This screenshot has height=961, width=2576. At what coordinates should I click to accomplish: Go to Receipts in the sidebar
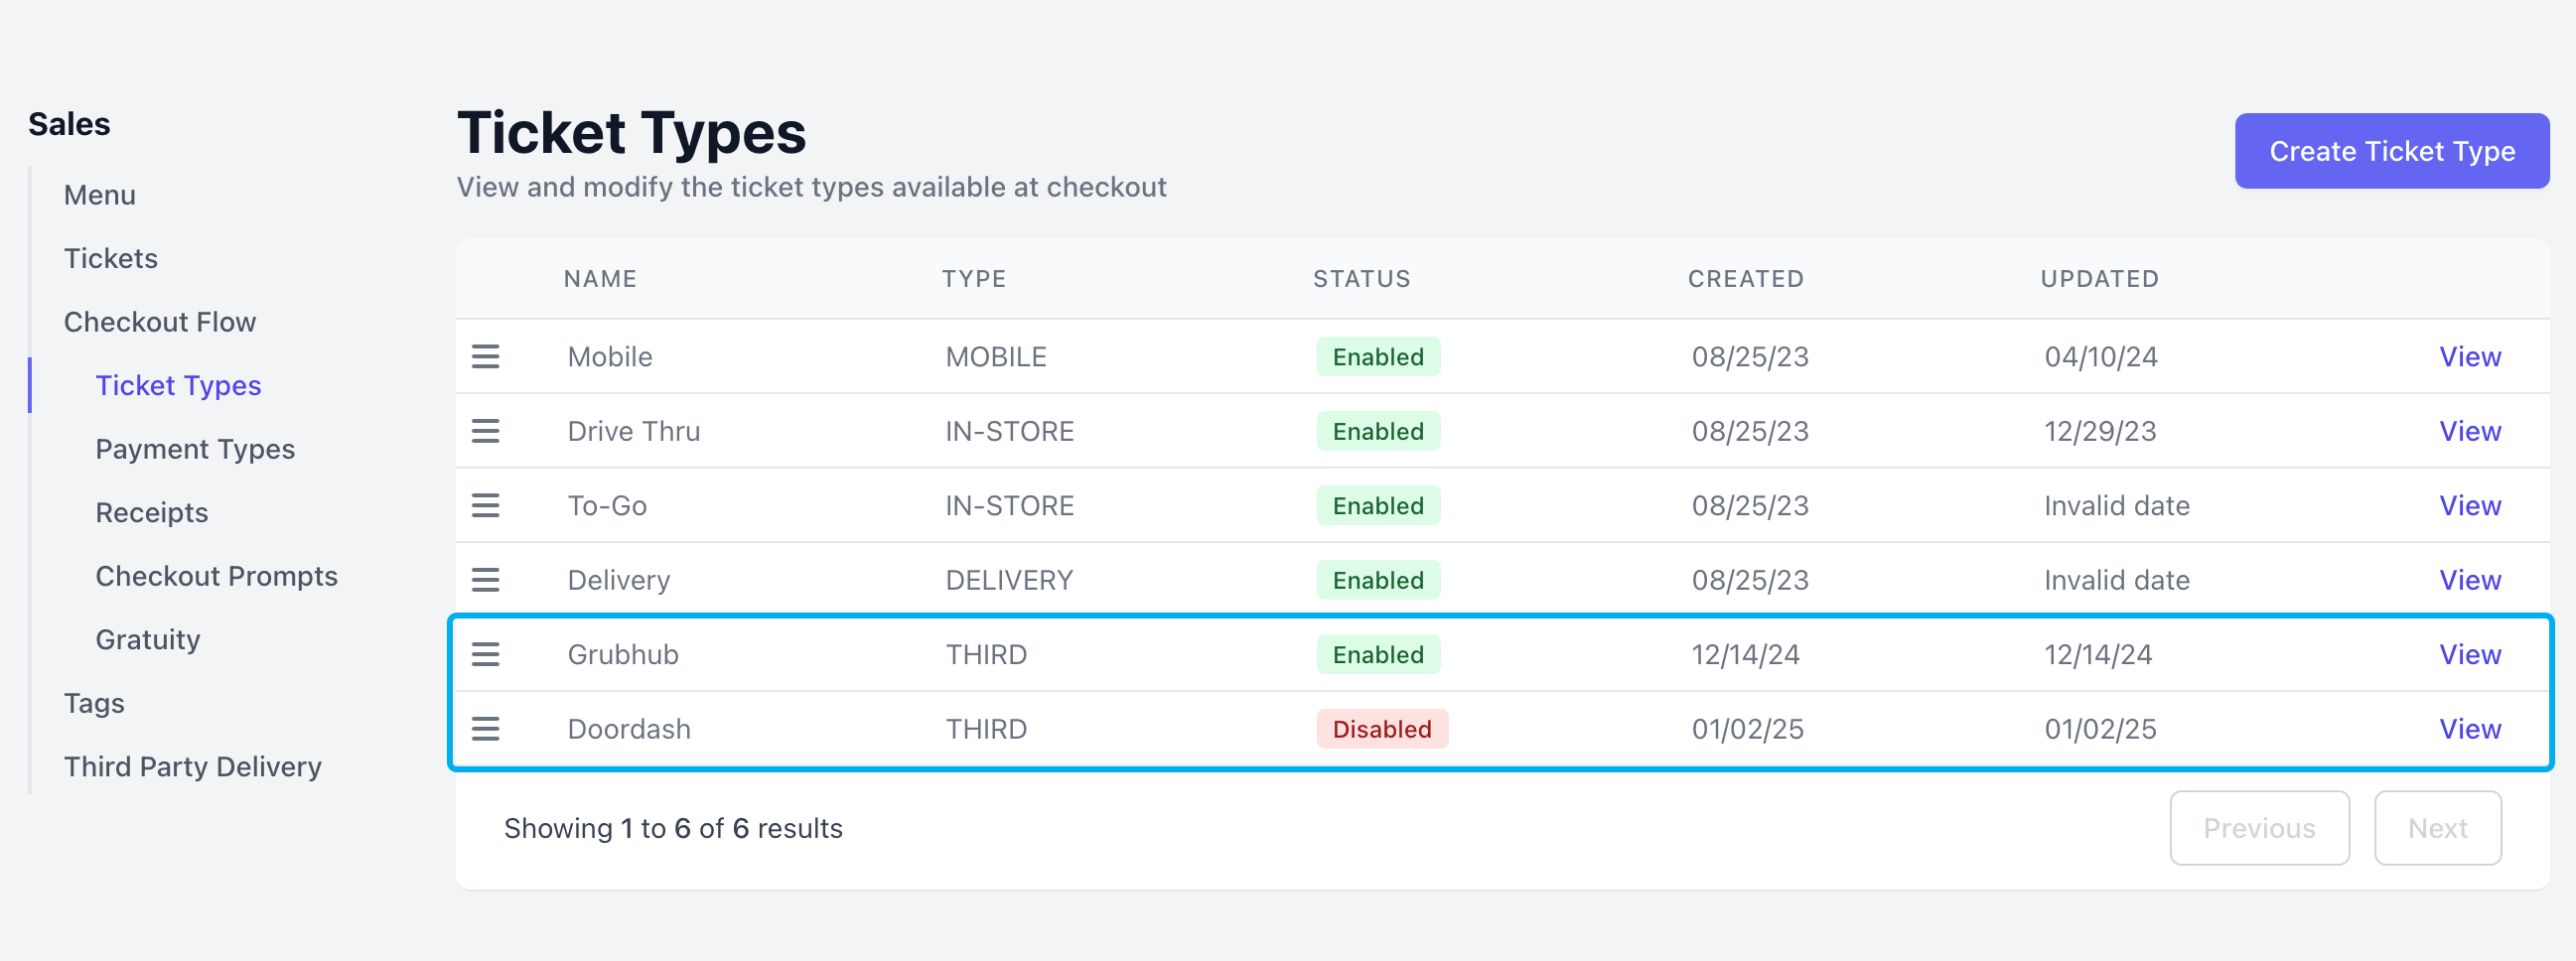coord(152,512)
